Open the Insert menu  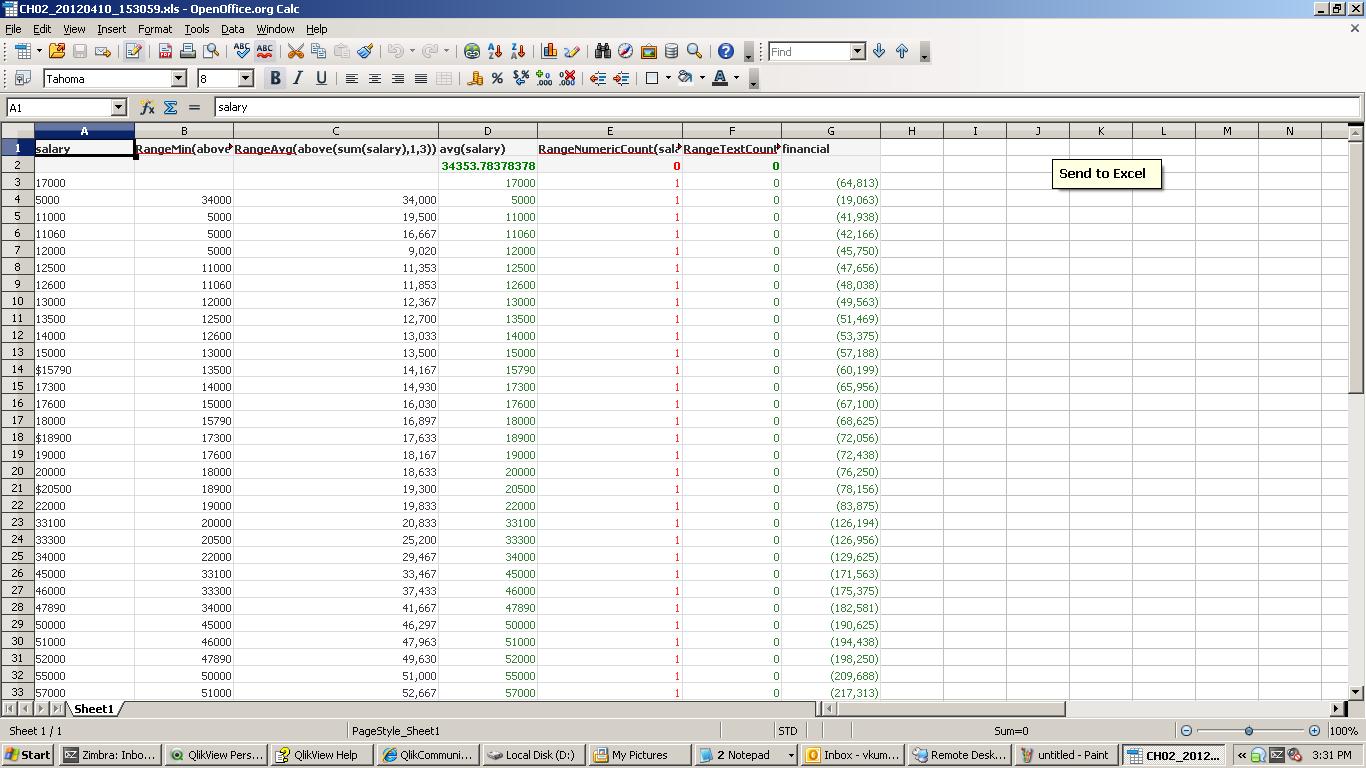coord(111,29)
